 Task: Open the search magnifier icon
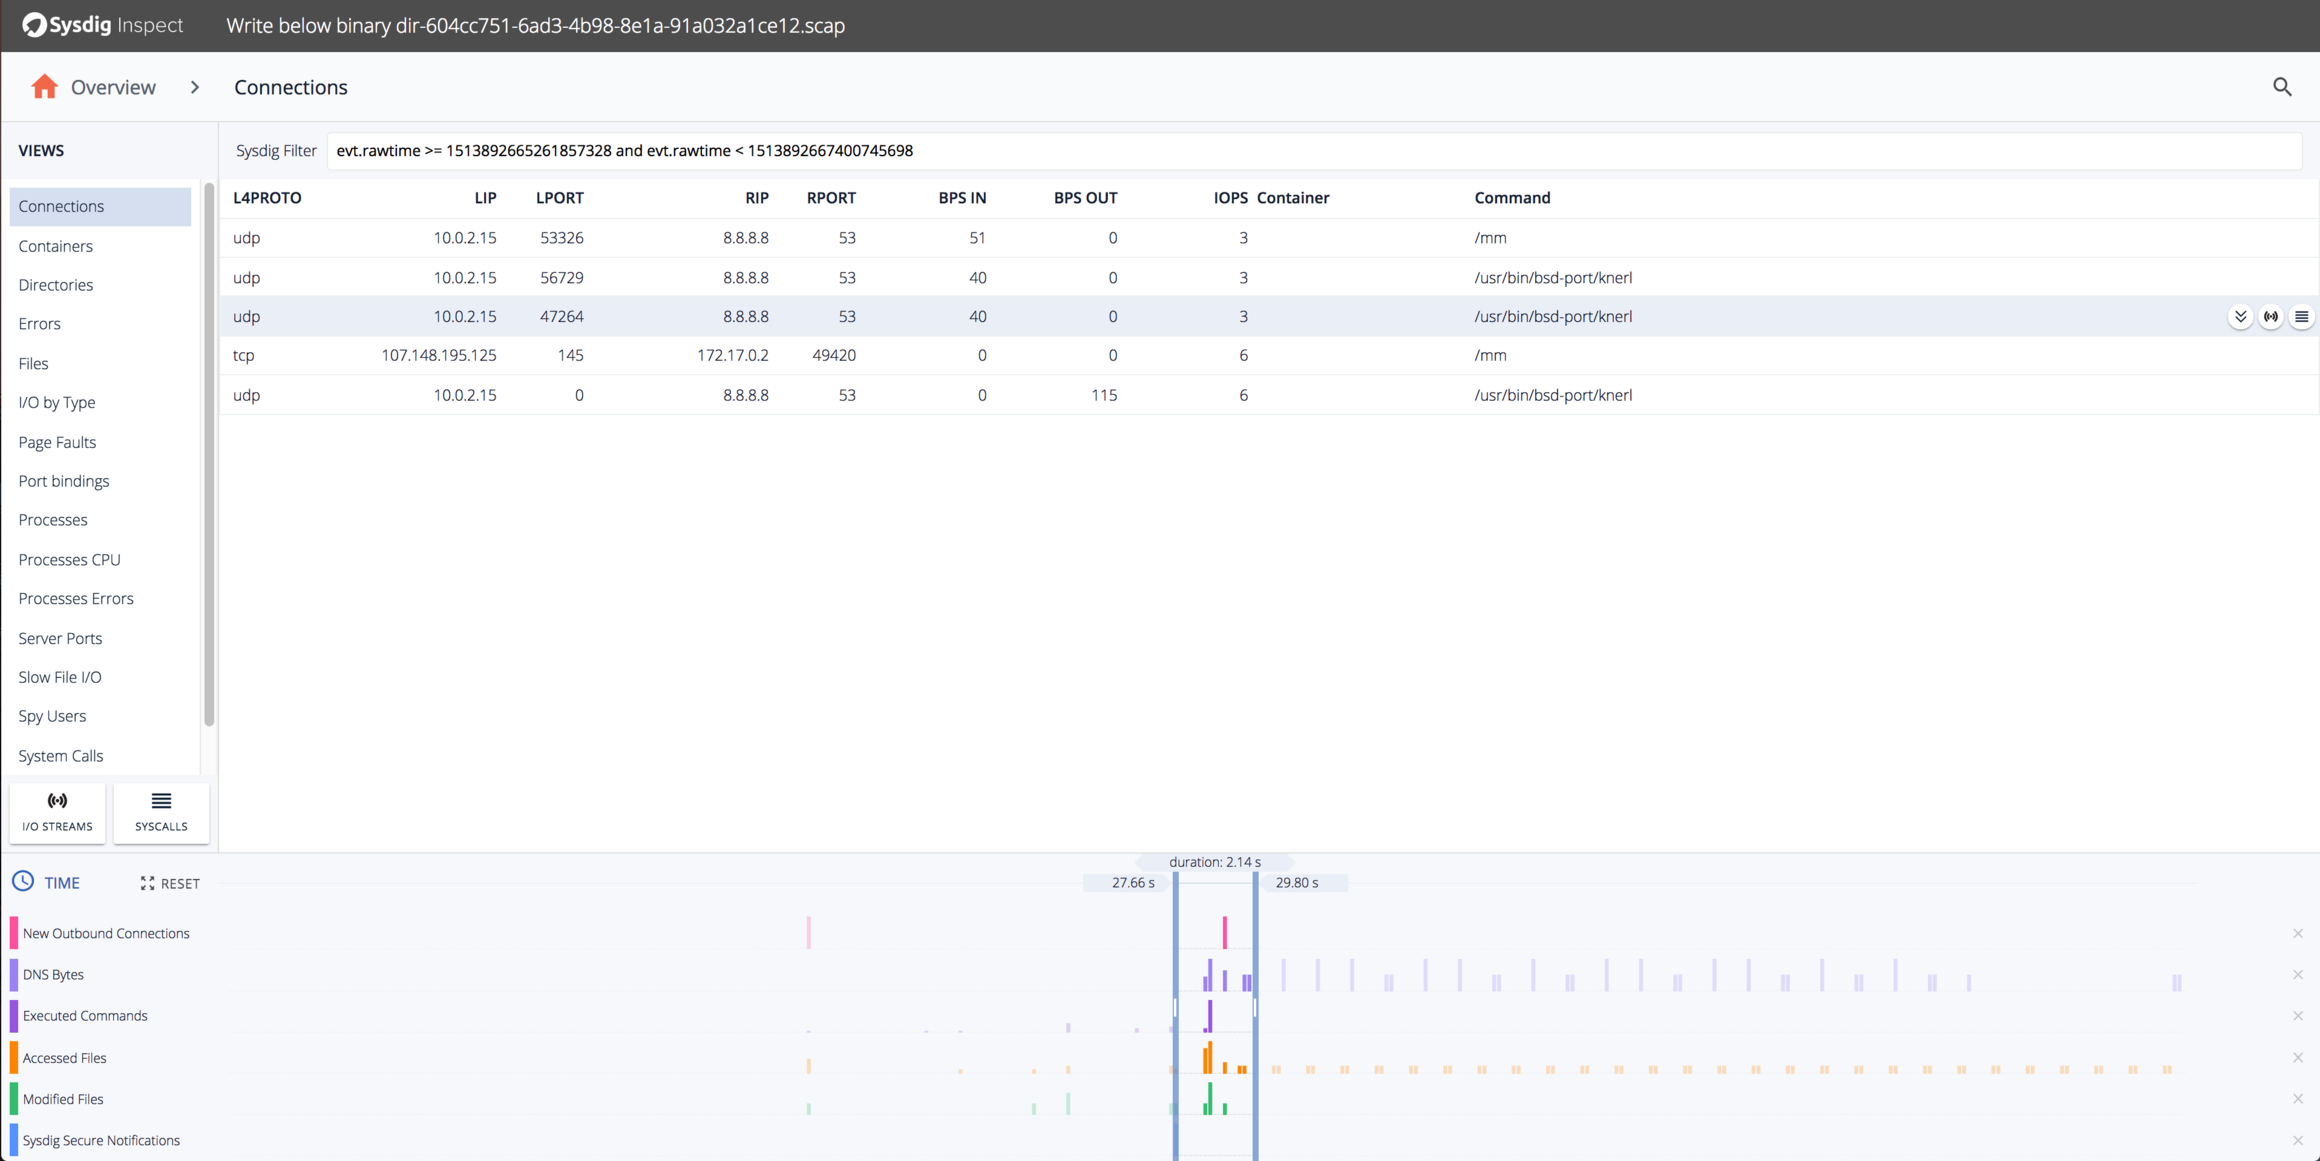2282,87
